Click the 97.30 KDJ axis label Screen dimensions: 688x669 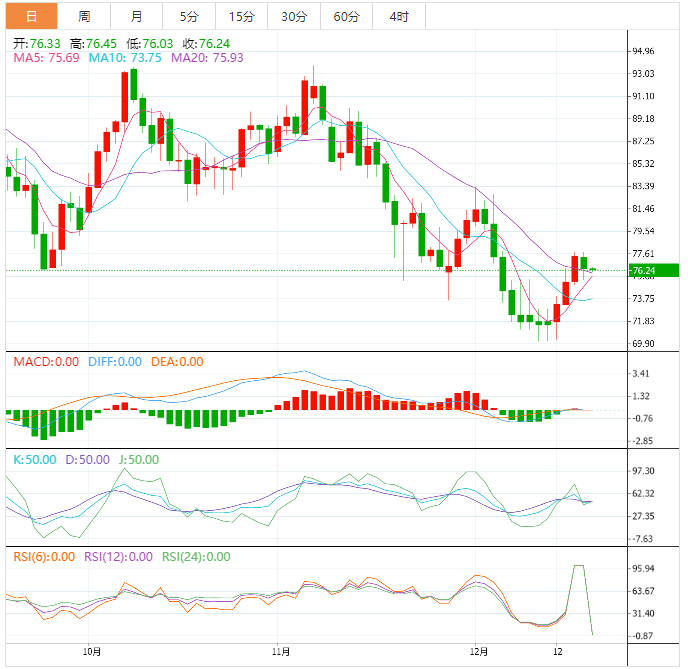(x=643, y=471)
